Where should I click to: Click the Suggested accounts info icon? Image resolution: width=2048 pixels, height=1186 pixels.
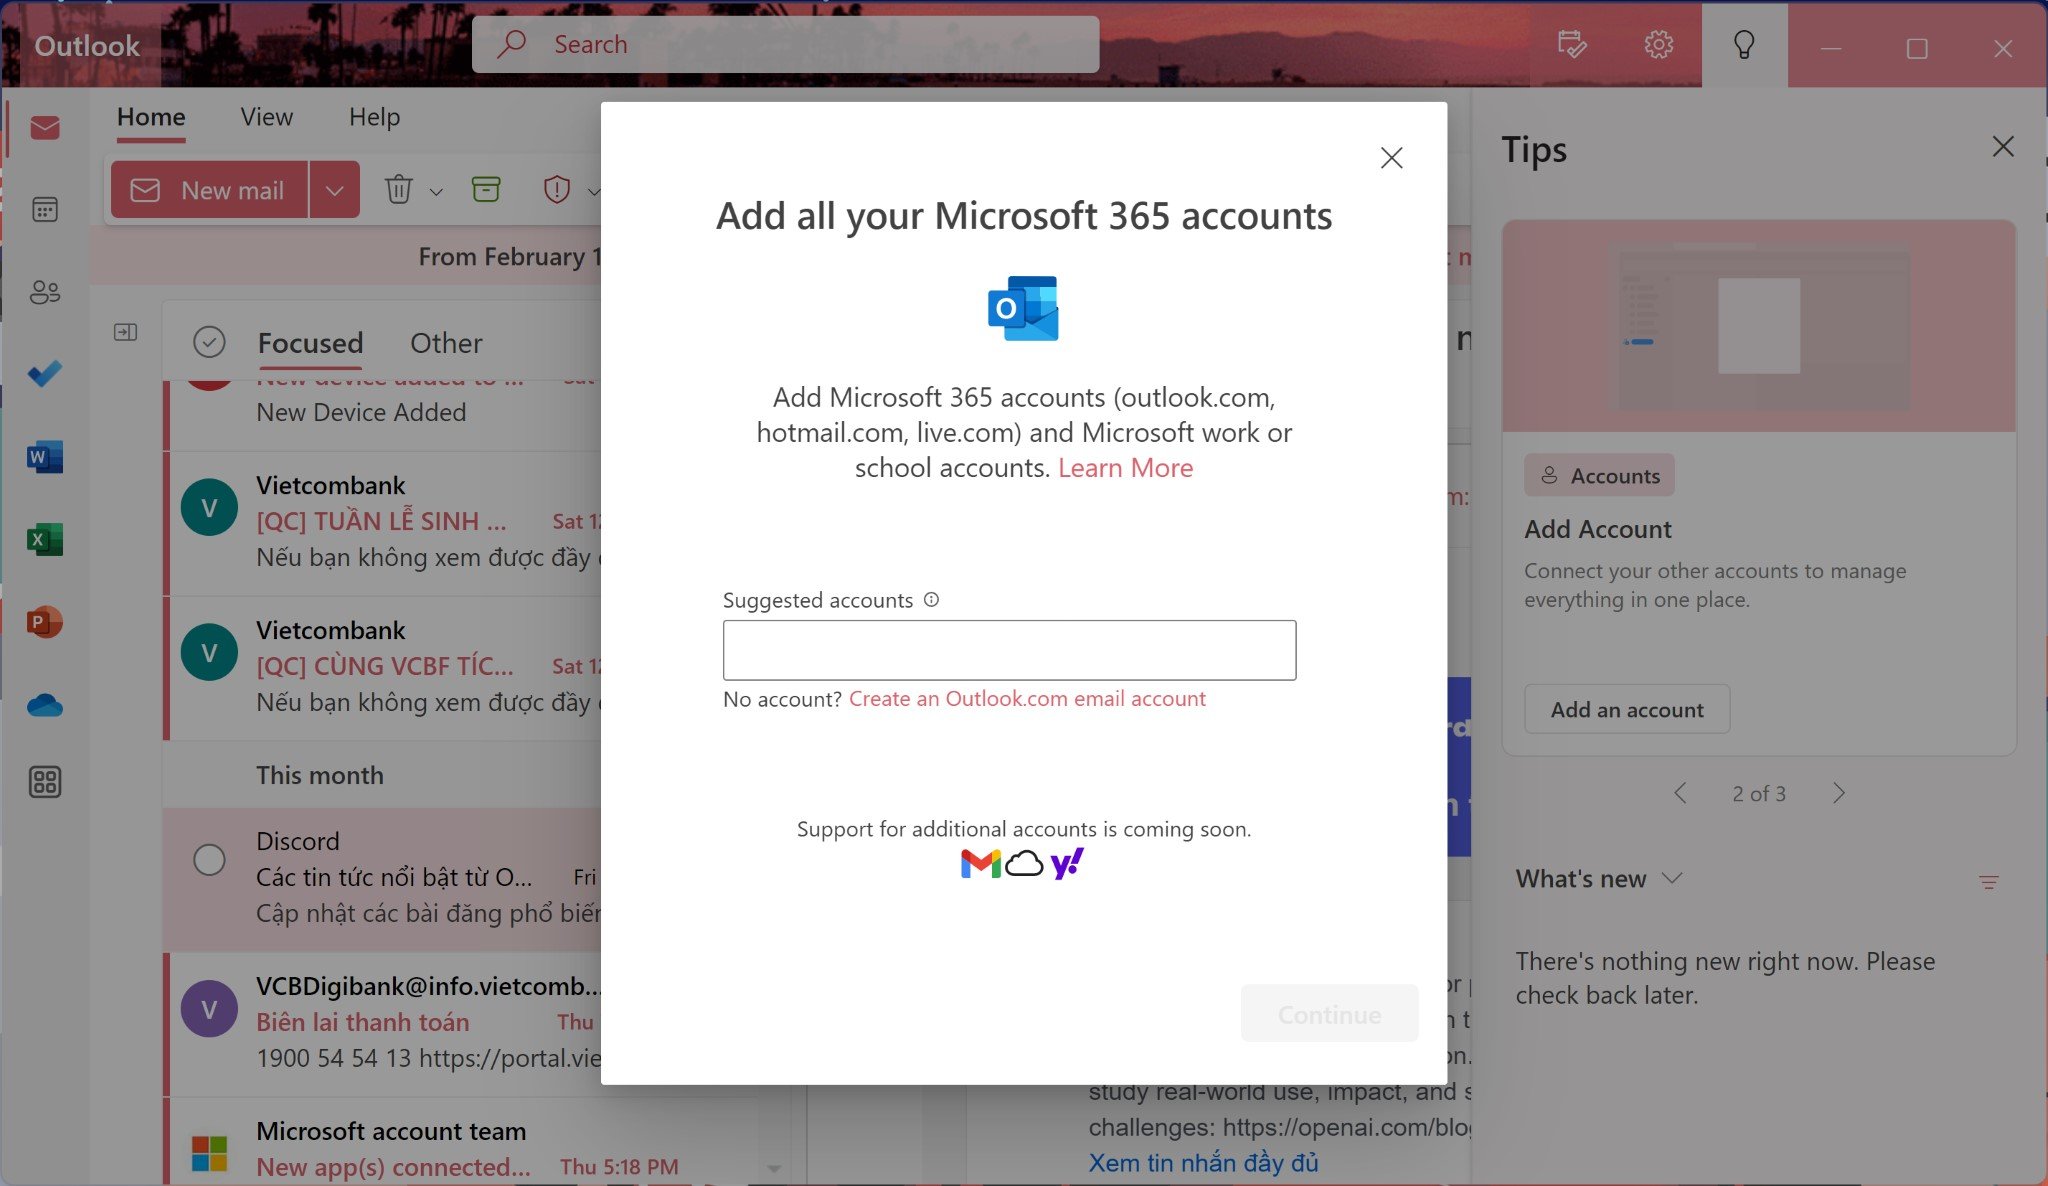tap(931, 599)
